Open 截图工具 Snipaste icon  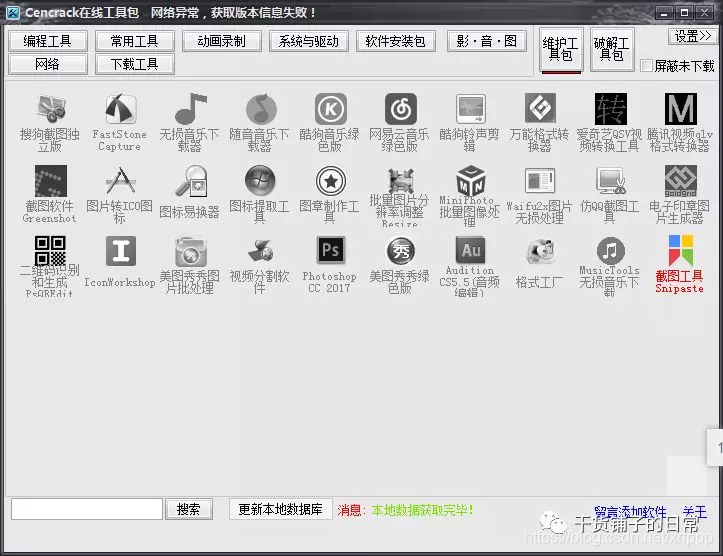[x=680, y=251]
